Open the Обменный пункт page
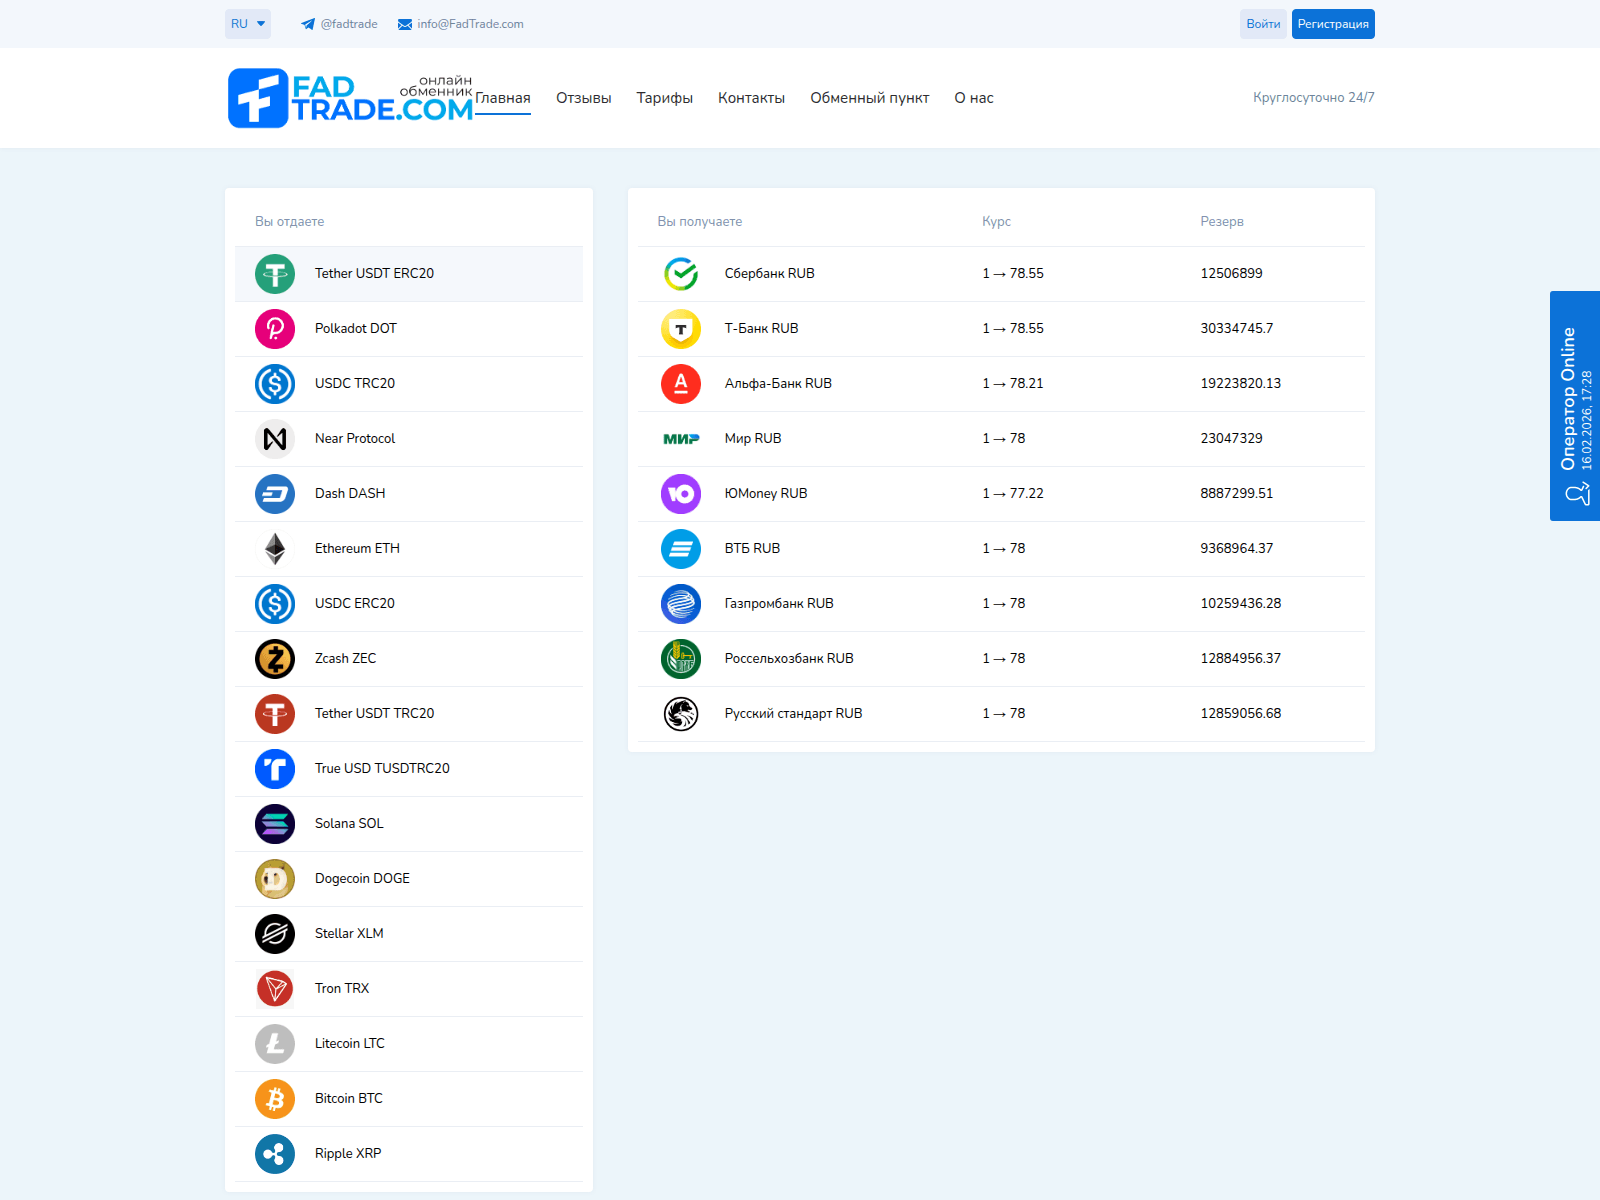The height and width of the screenshot is (1200, 1600). pos(870,98)
